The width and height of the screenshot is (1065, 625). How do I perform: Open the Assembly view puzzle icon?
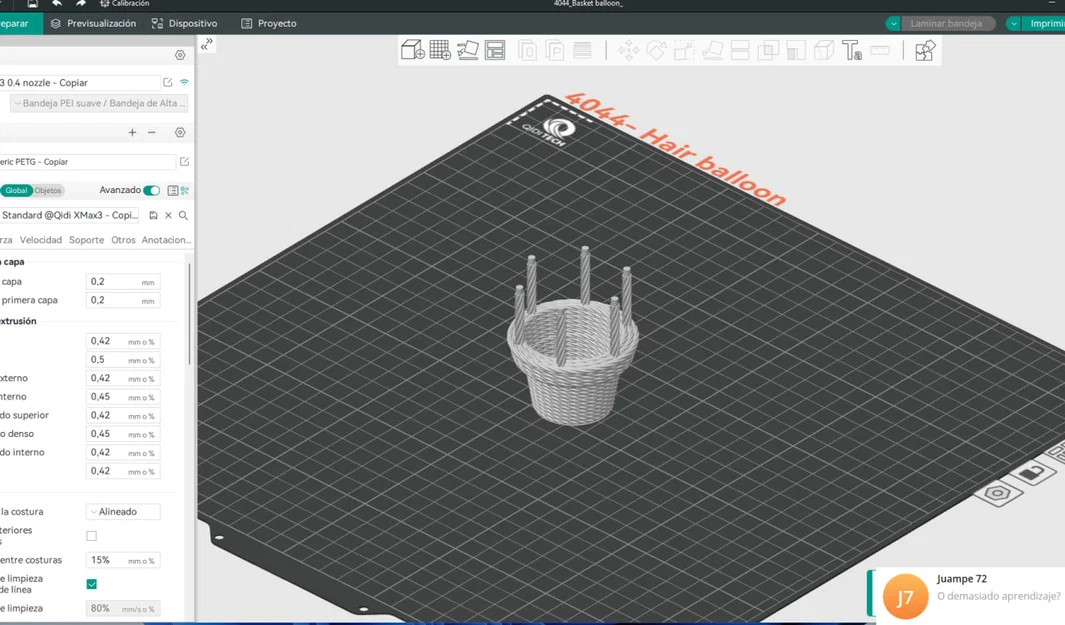point(925,50)
